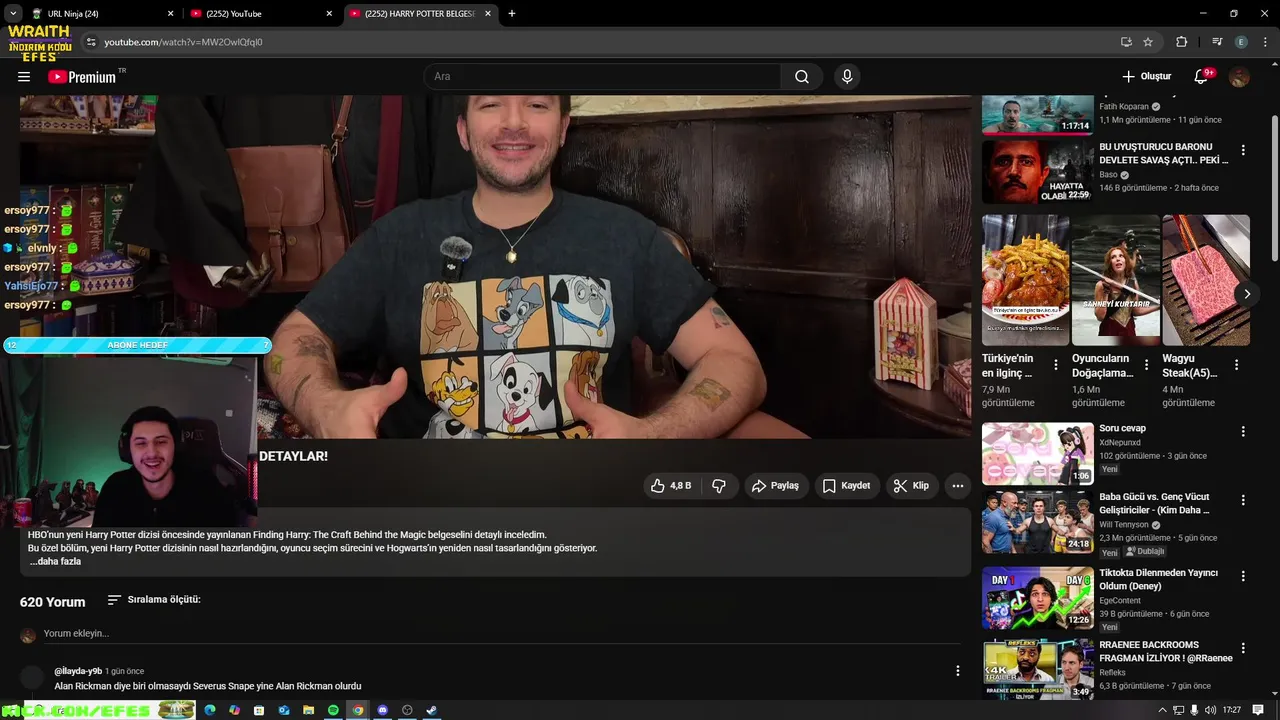Image resolution: width=1280 pixels, height=720 pixels.
Task: Open the video's three-dot more actions
Action: tap(957, 486)
